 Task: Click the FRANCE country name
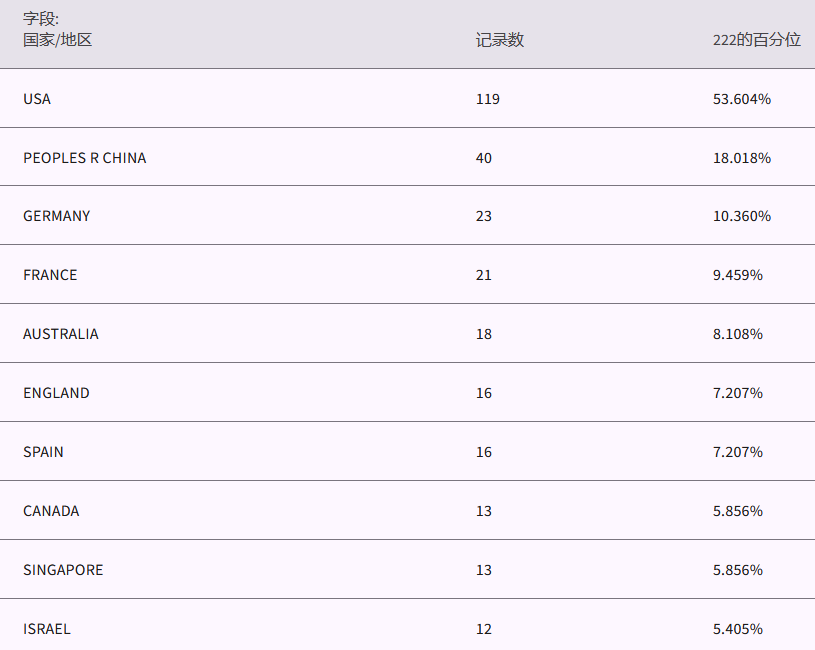coord(50,275)
